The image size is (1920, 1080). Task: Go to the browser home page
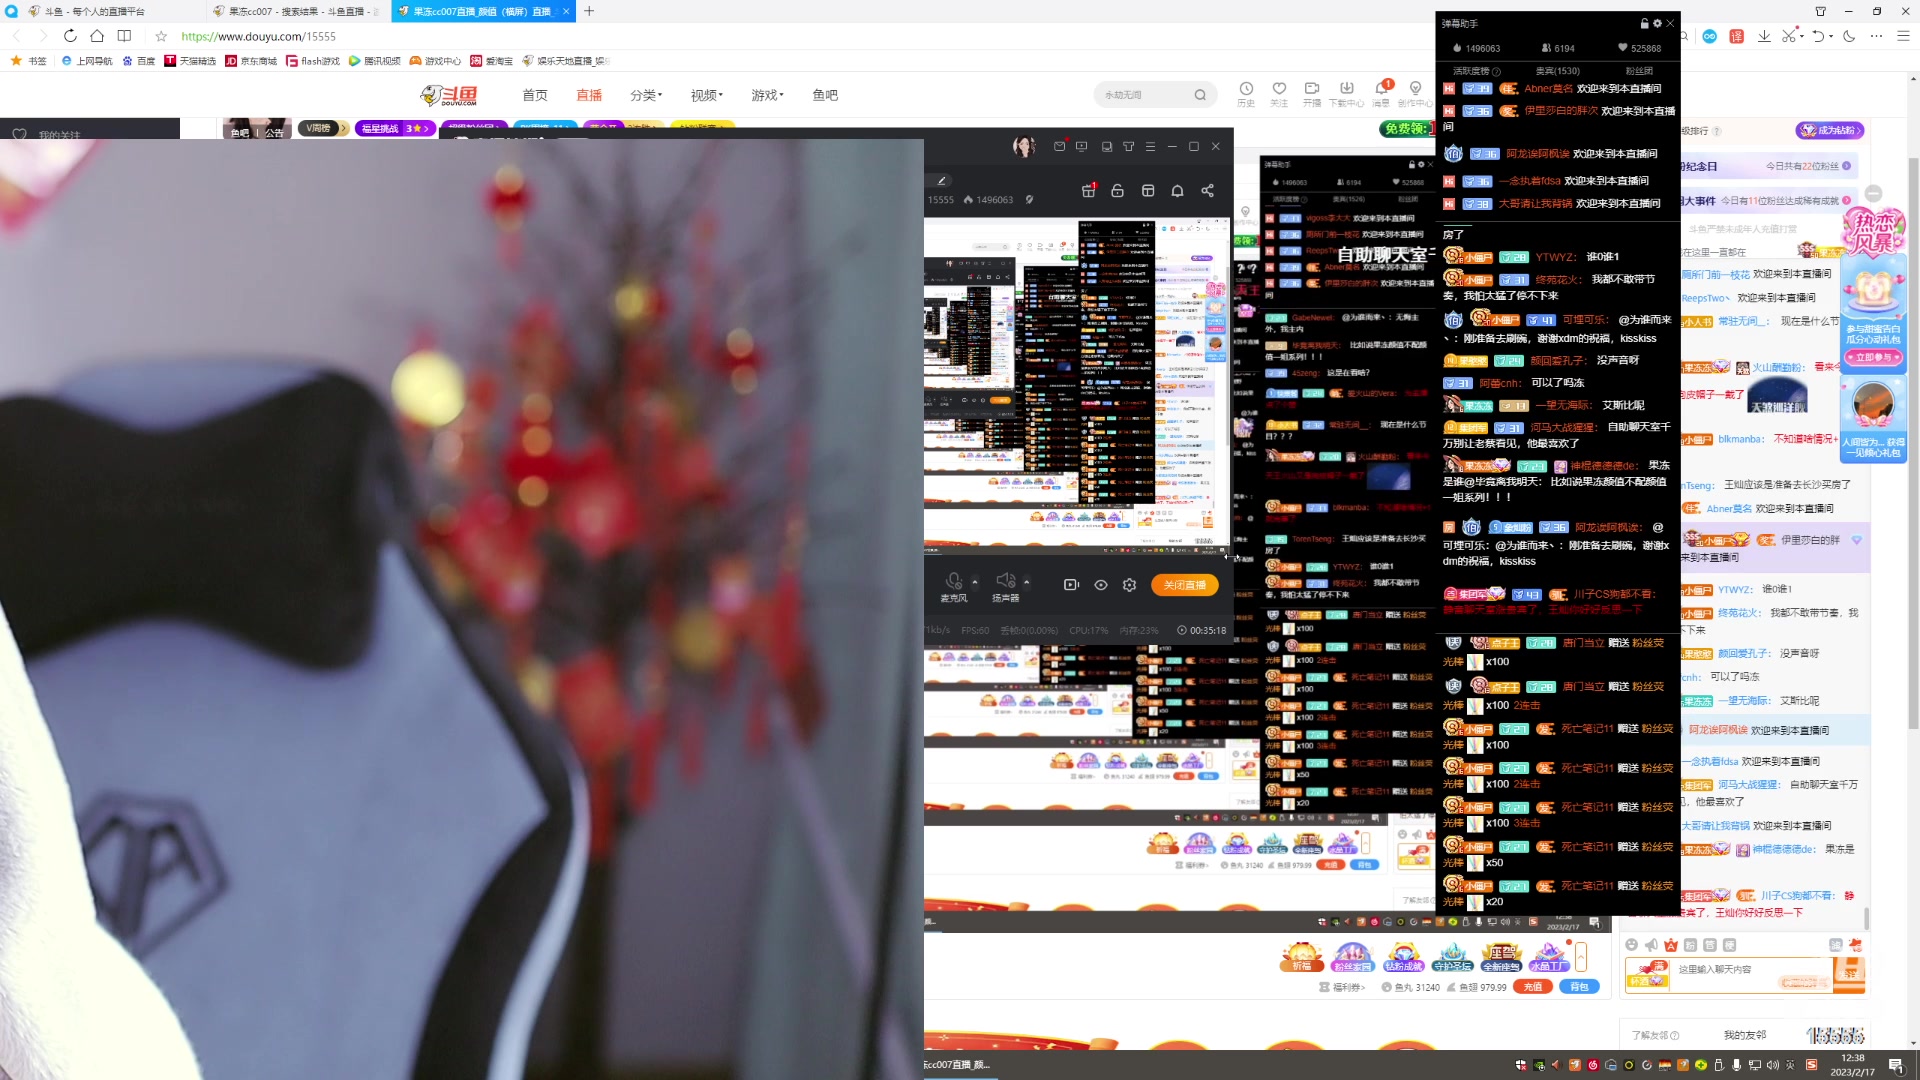97,36
